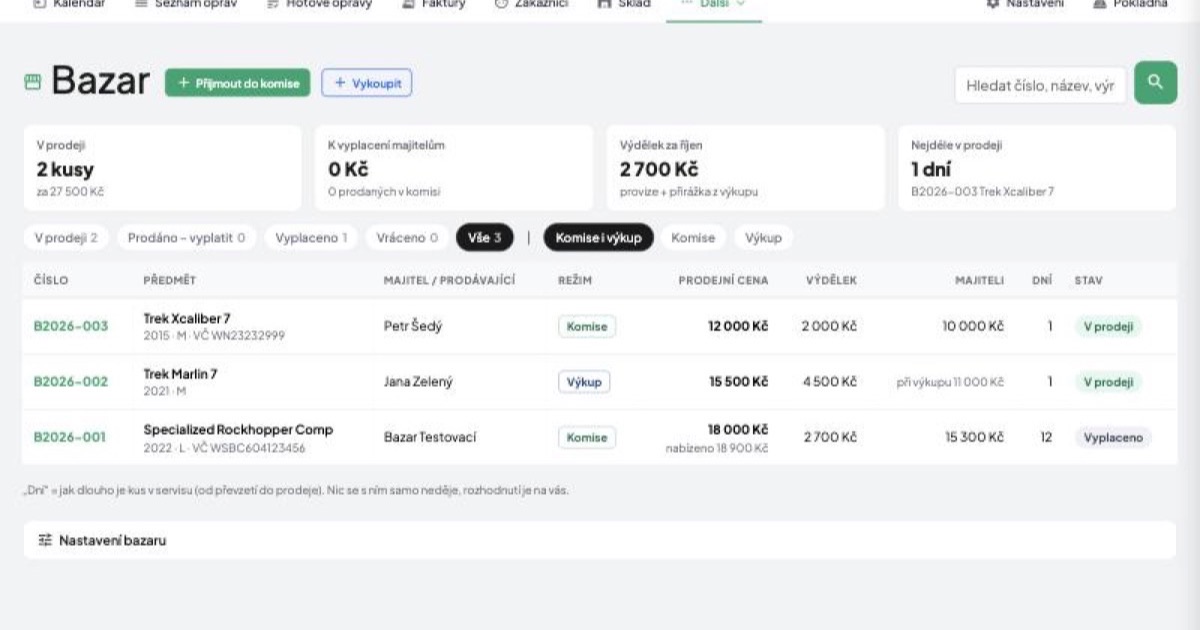Click the Trek Marlin 7 item name

click(180, 373)
